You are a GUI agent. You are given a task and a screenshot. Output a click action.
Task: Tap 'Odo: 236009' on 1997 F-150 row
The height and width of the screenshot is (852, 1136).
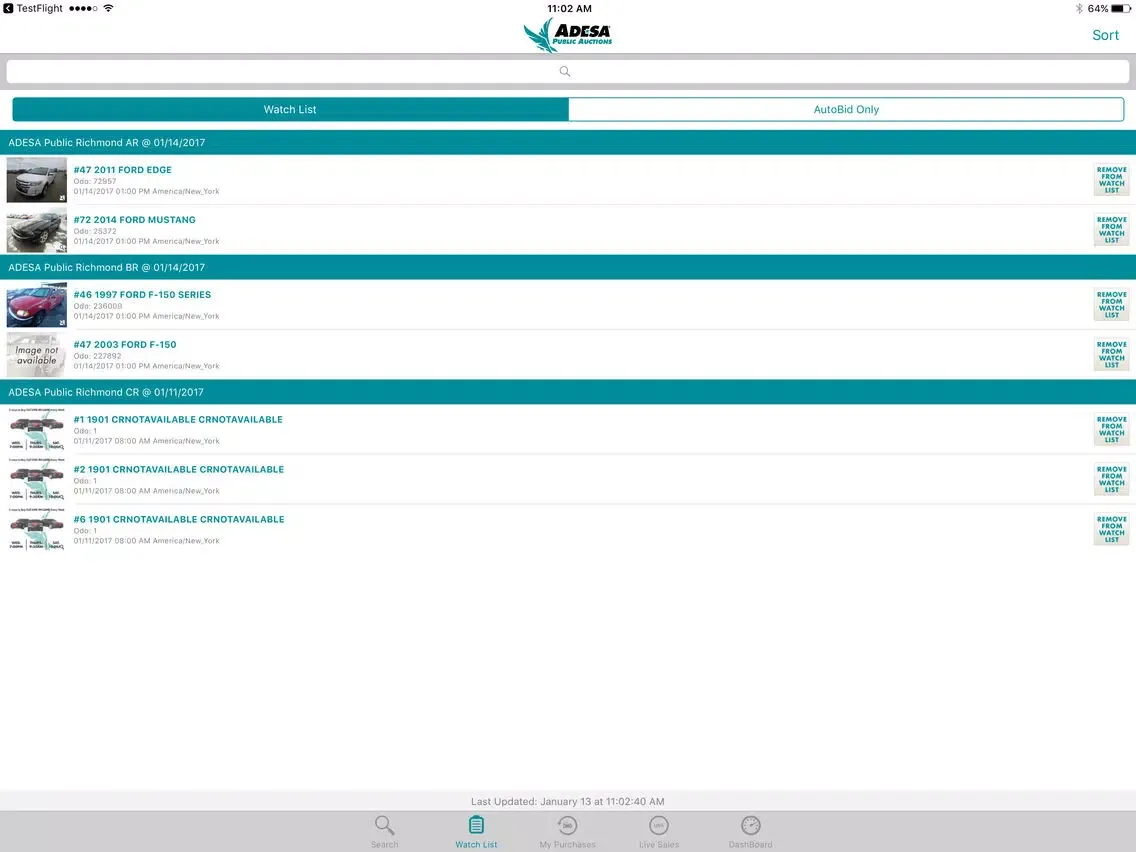point(97,306)
